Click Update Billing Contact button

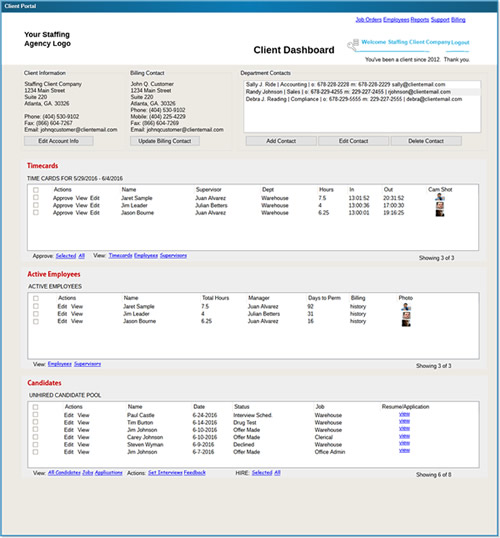pyautogui.click(x=165, y=141)
